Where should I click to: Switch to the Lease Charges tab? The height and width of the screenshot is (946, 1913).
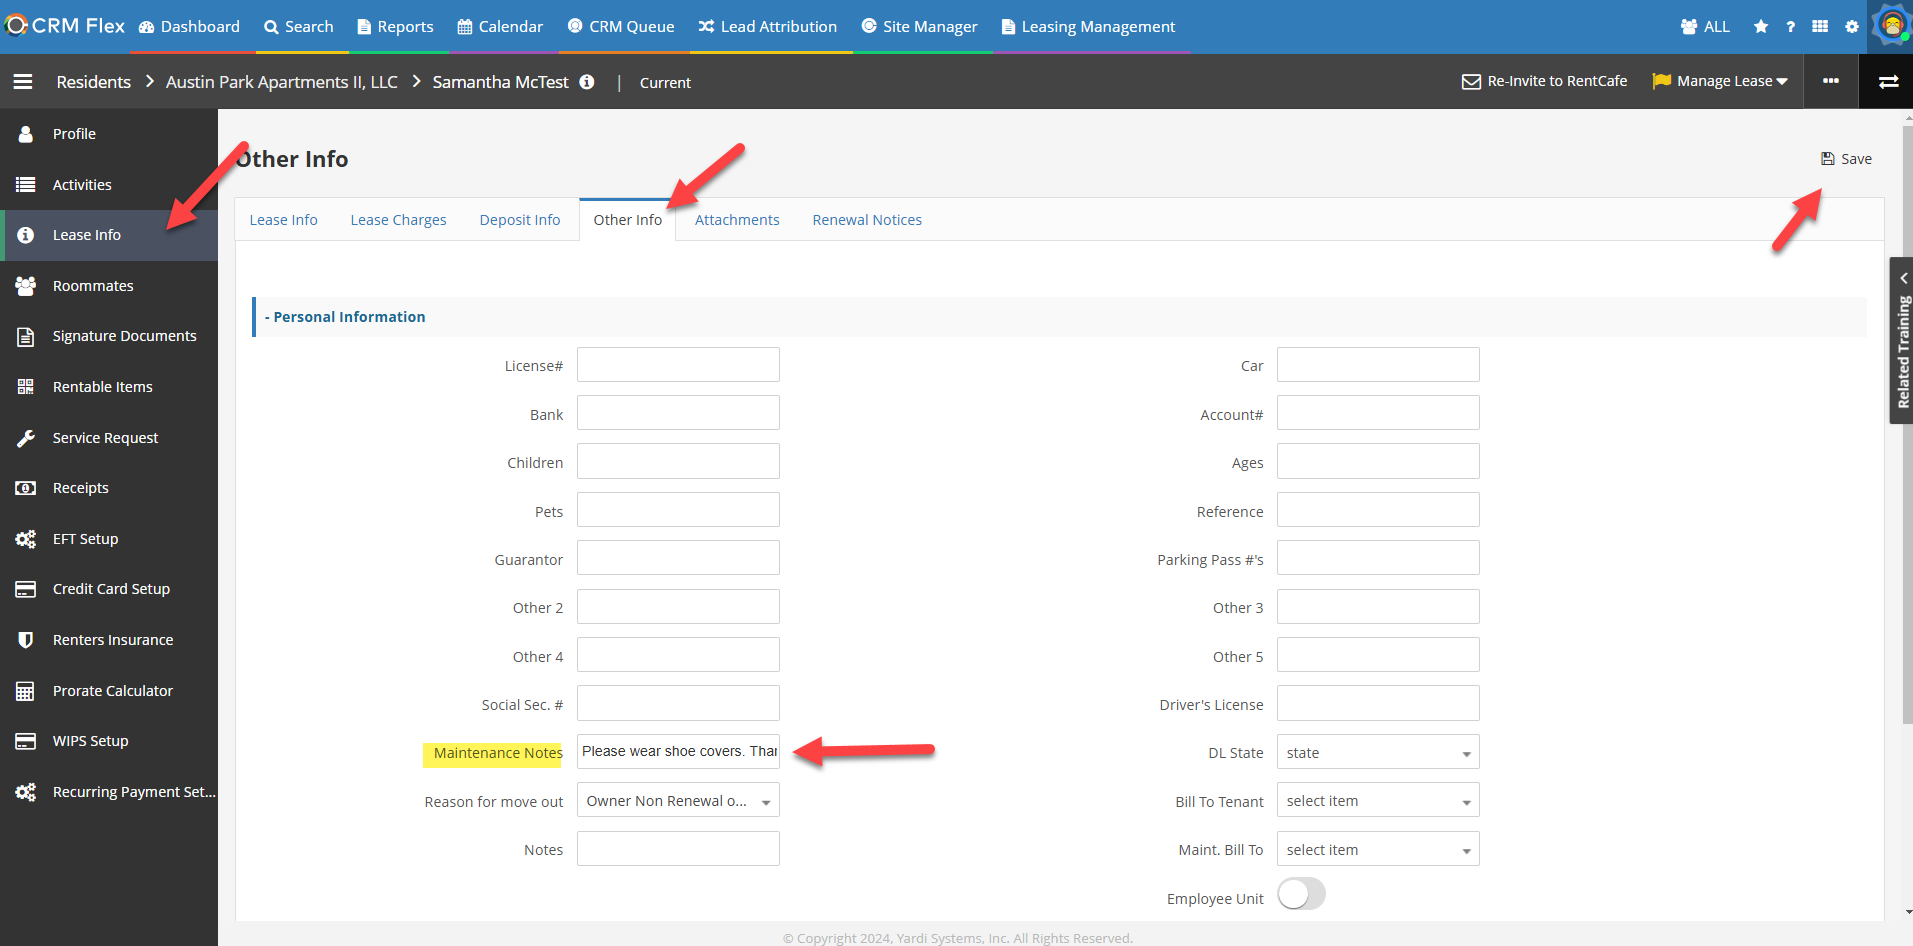pos(398,220)
